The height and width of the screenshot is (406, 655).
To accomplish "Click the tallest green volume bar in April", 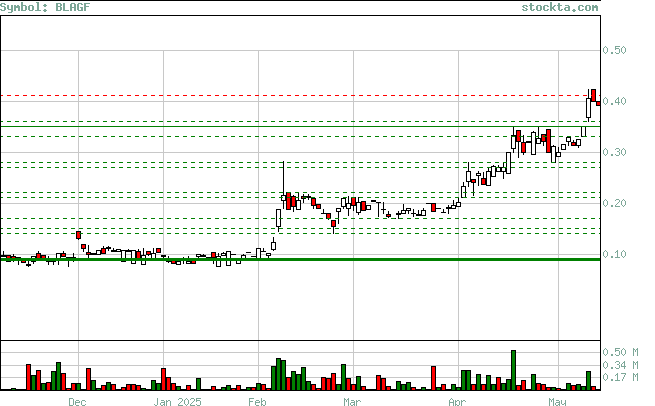I will pos(513,370).
